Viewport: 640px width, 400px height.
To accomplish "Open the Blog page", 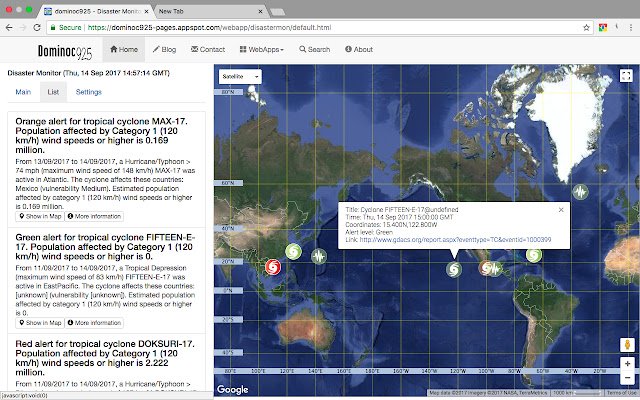I will tap(164, 49).
